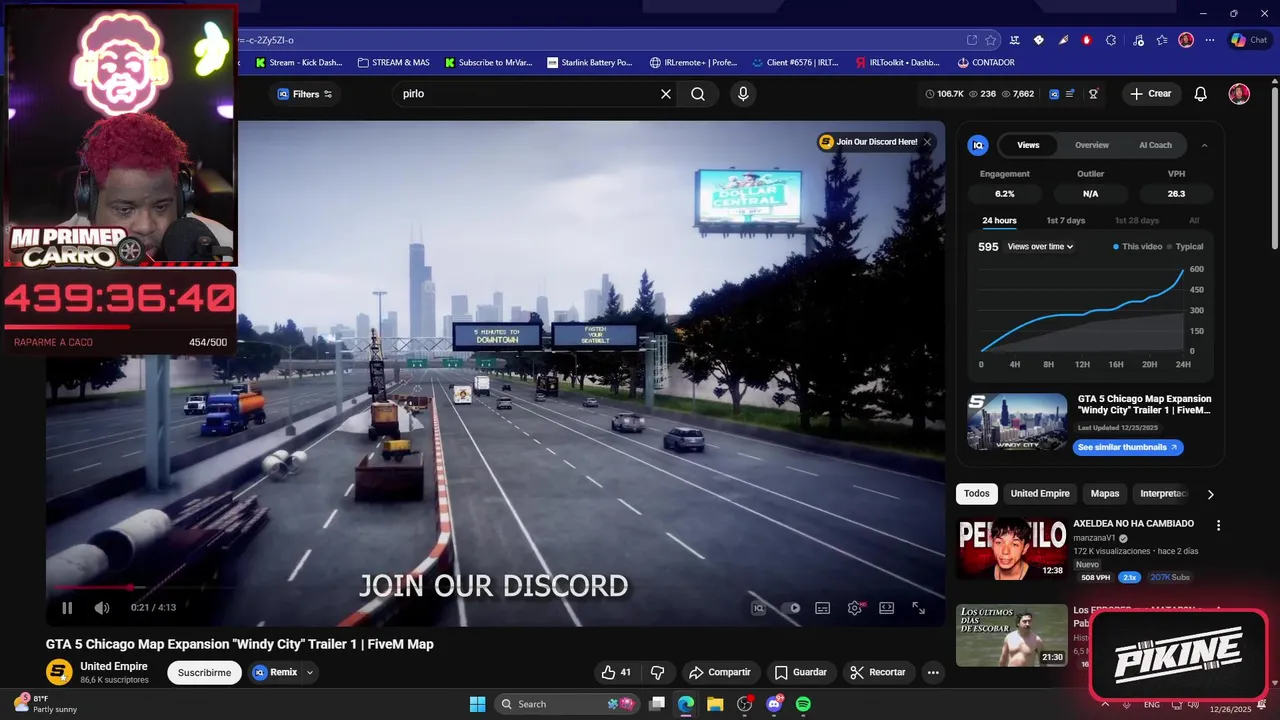This screenshot has height=720, width=1280.
Task: Toggle the This video chart legend
Action: (1137, 247)
